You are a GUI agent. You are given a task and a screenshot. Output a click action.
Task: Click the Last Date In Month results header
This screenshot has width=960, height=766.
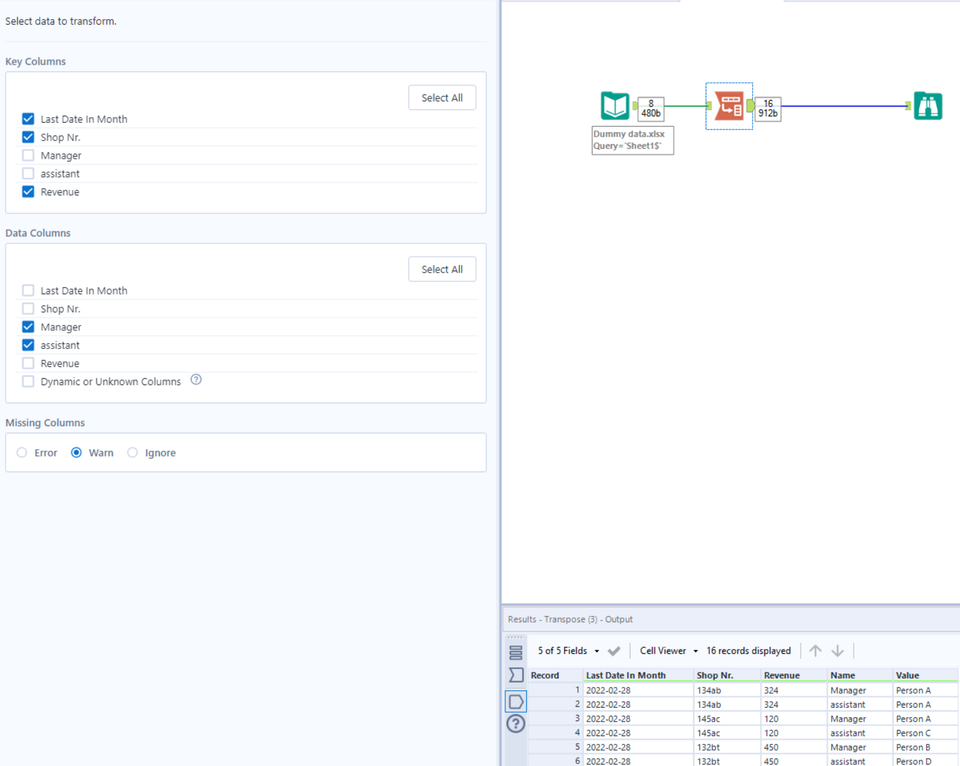[x=639, y=675]
